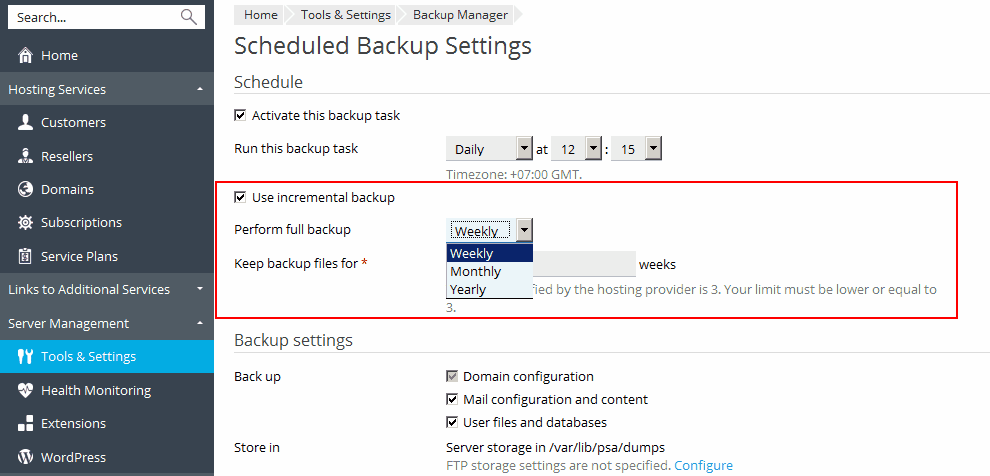Click the Configure FTP storage link

point(703,466)
